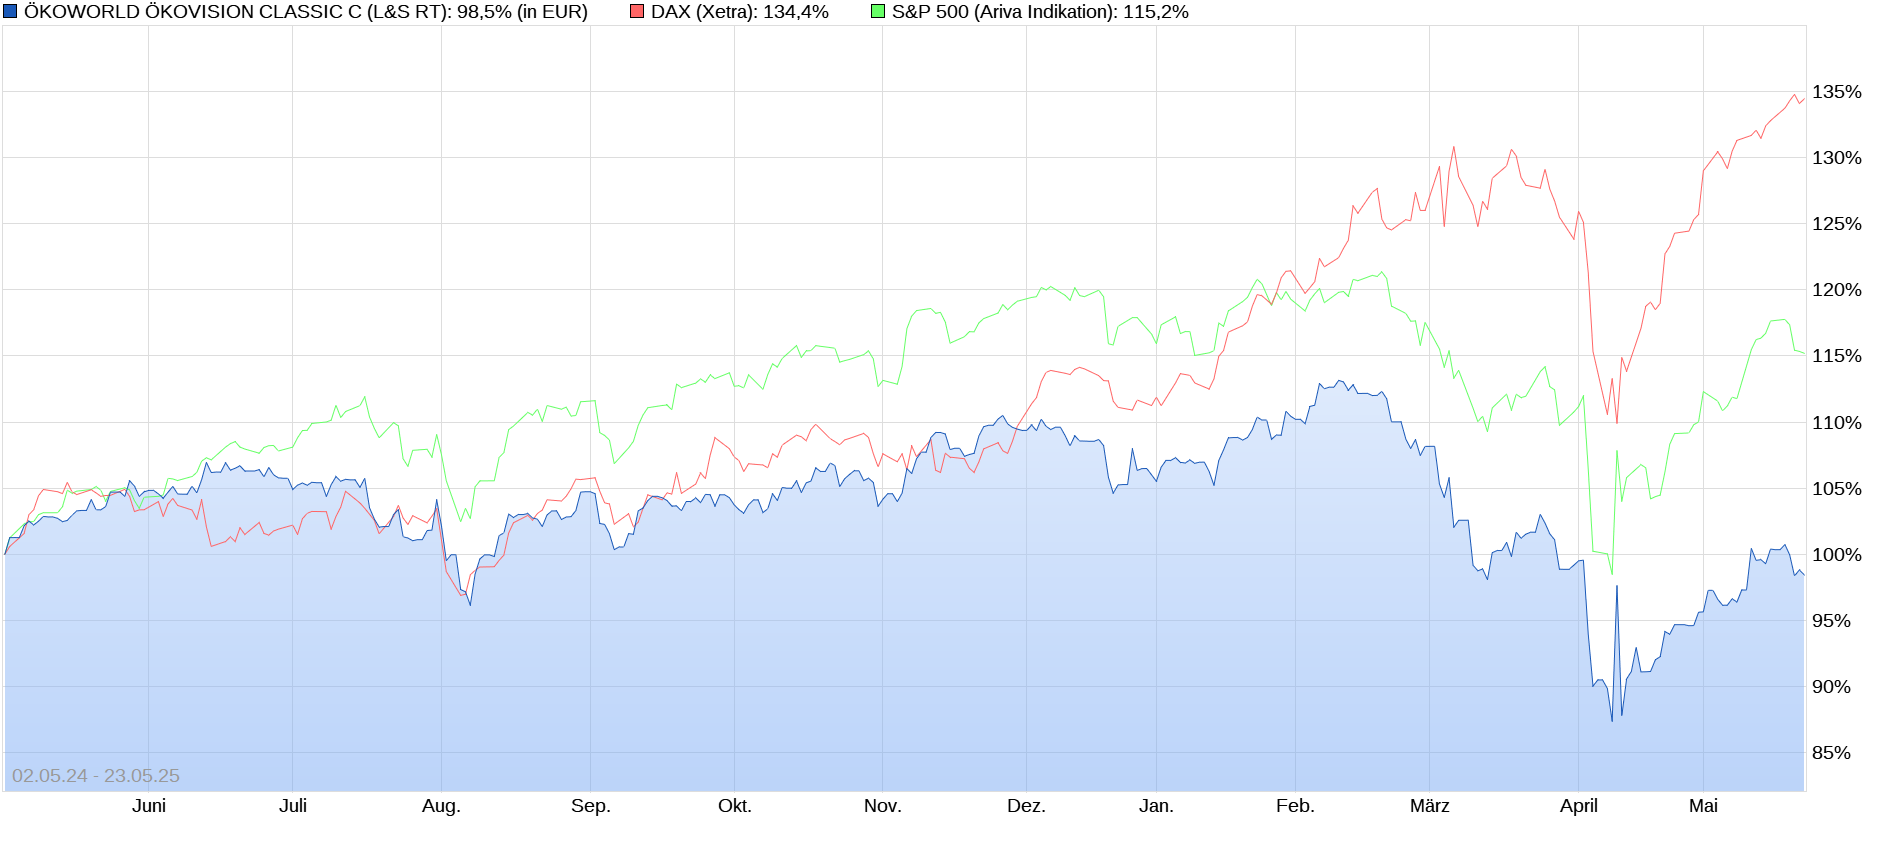This screenshot has height=855, width=1880.
Task: Click the 105% value on the percentage axis
Action: [x=1837, y=489]
